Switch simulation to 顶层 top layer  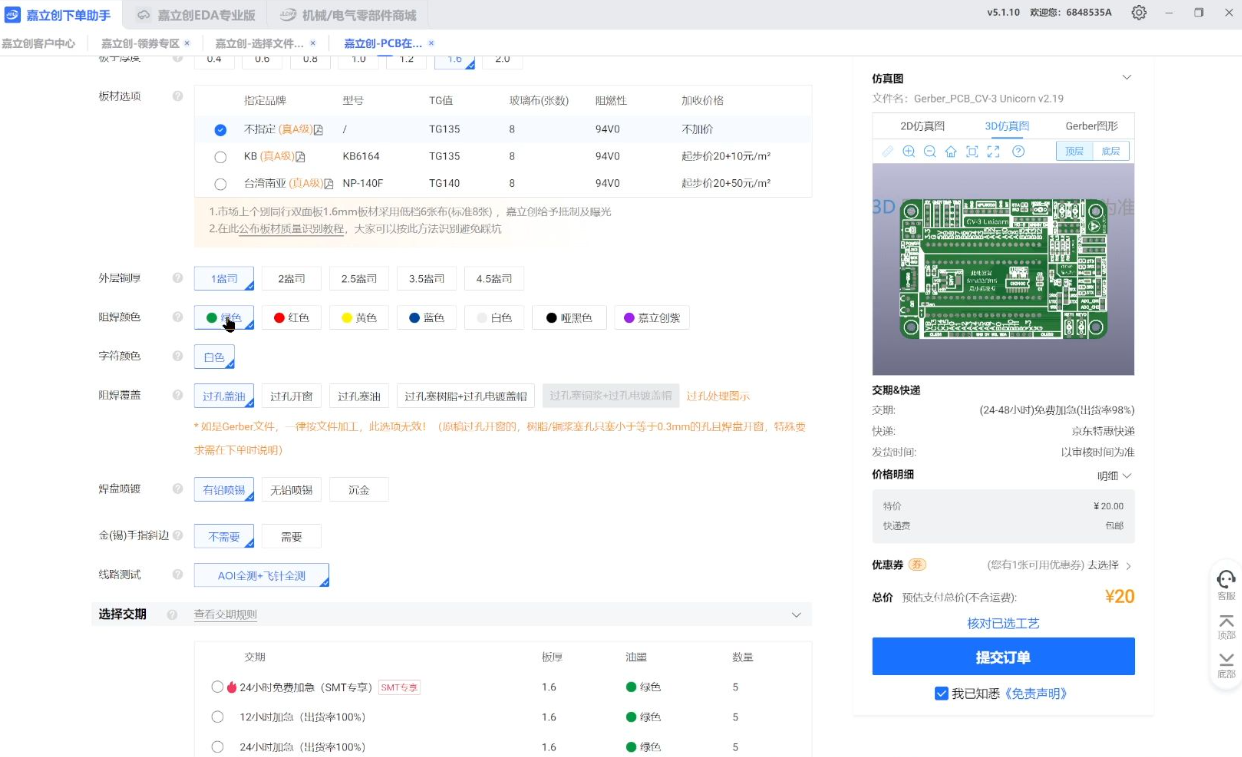[1074, 151]
